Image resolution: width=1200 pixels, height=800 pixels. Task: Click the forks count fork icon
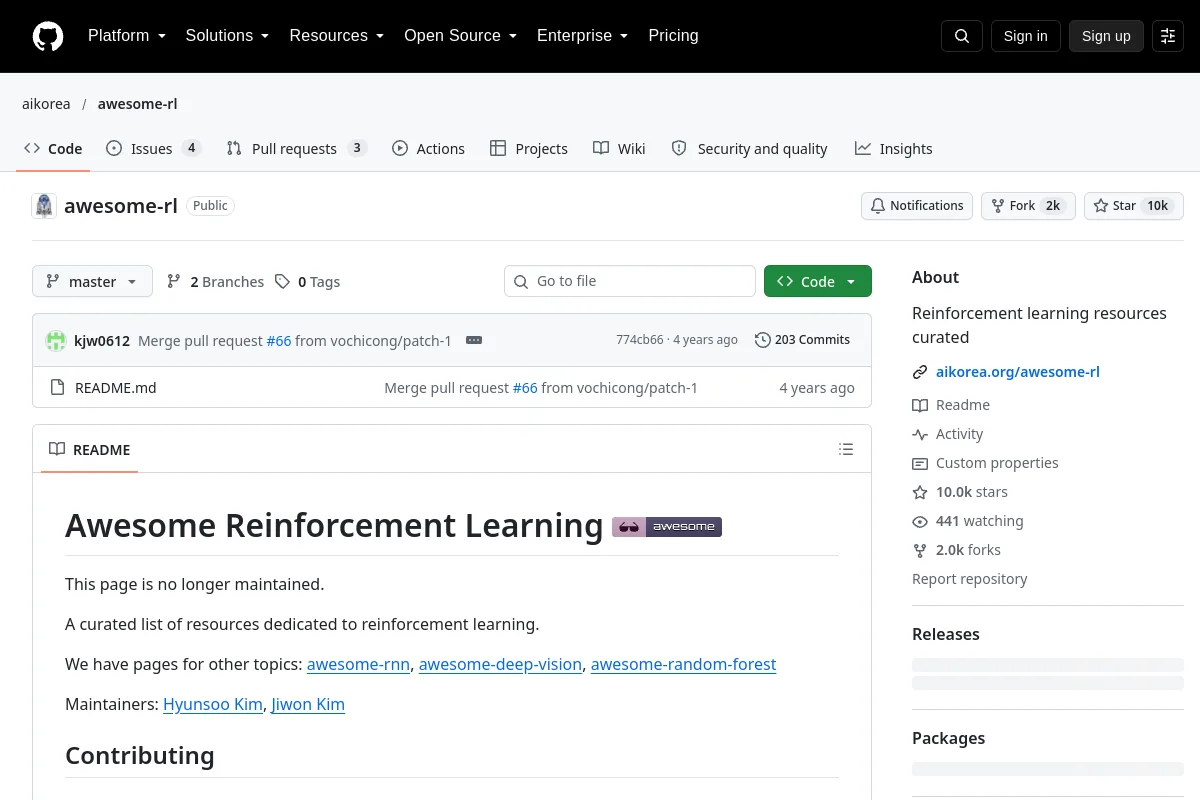tap(920, 550)
